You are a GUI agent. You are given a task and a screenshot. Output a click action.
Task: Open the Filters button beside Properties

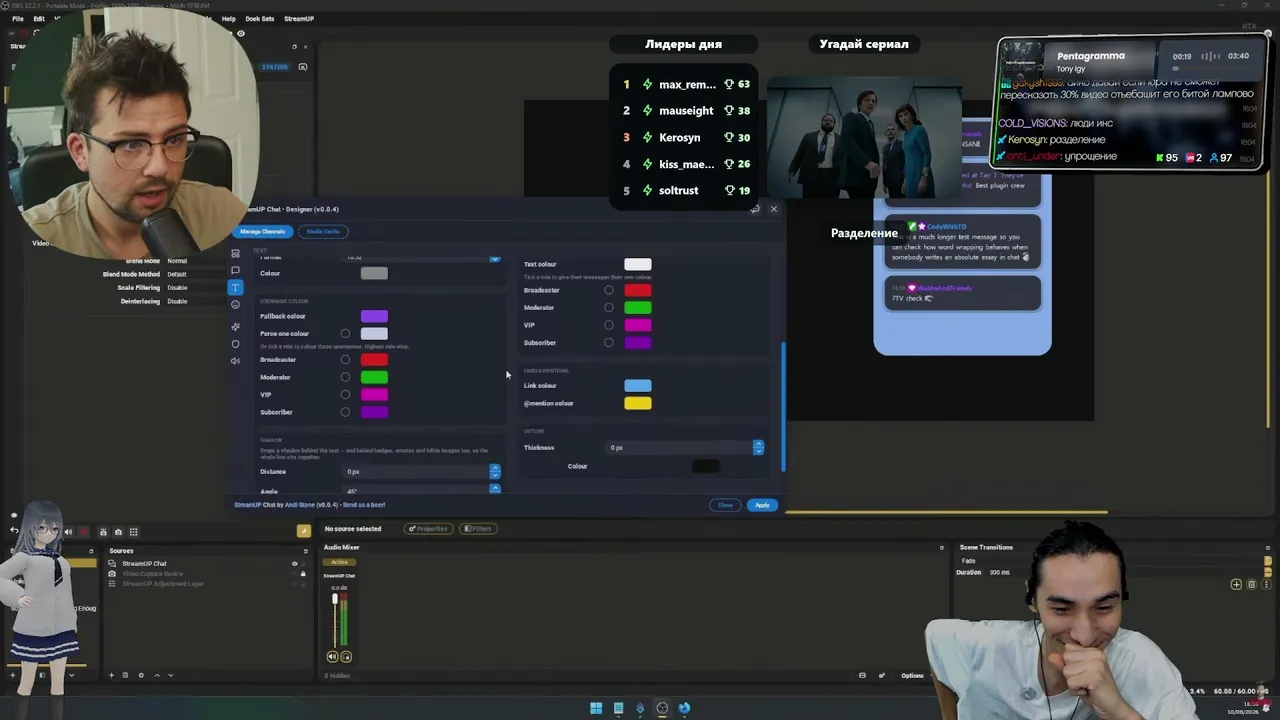478,529
